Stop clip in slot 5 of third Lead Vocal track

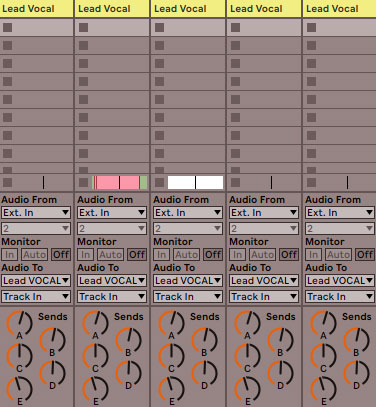click(159, 99)
